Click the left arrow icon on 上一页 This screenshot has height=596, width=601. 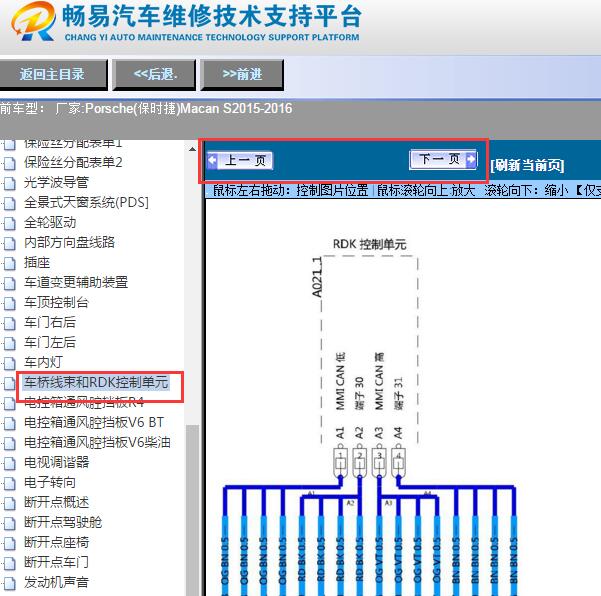click(212, 161)
